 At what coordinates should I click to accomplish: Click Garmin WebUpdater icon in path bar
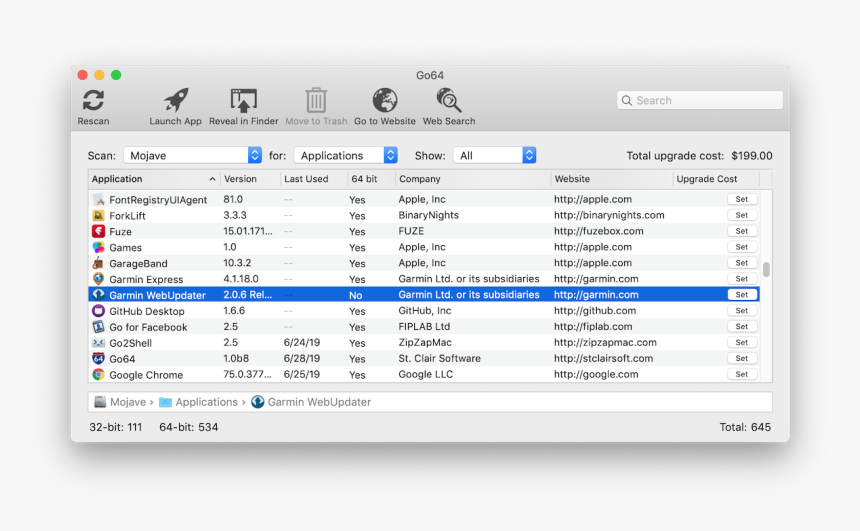coord(257,402)
